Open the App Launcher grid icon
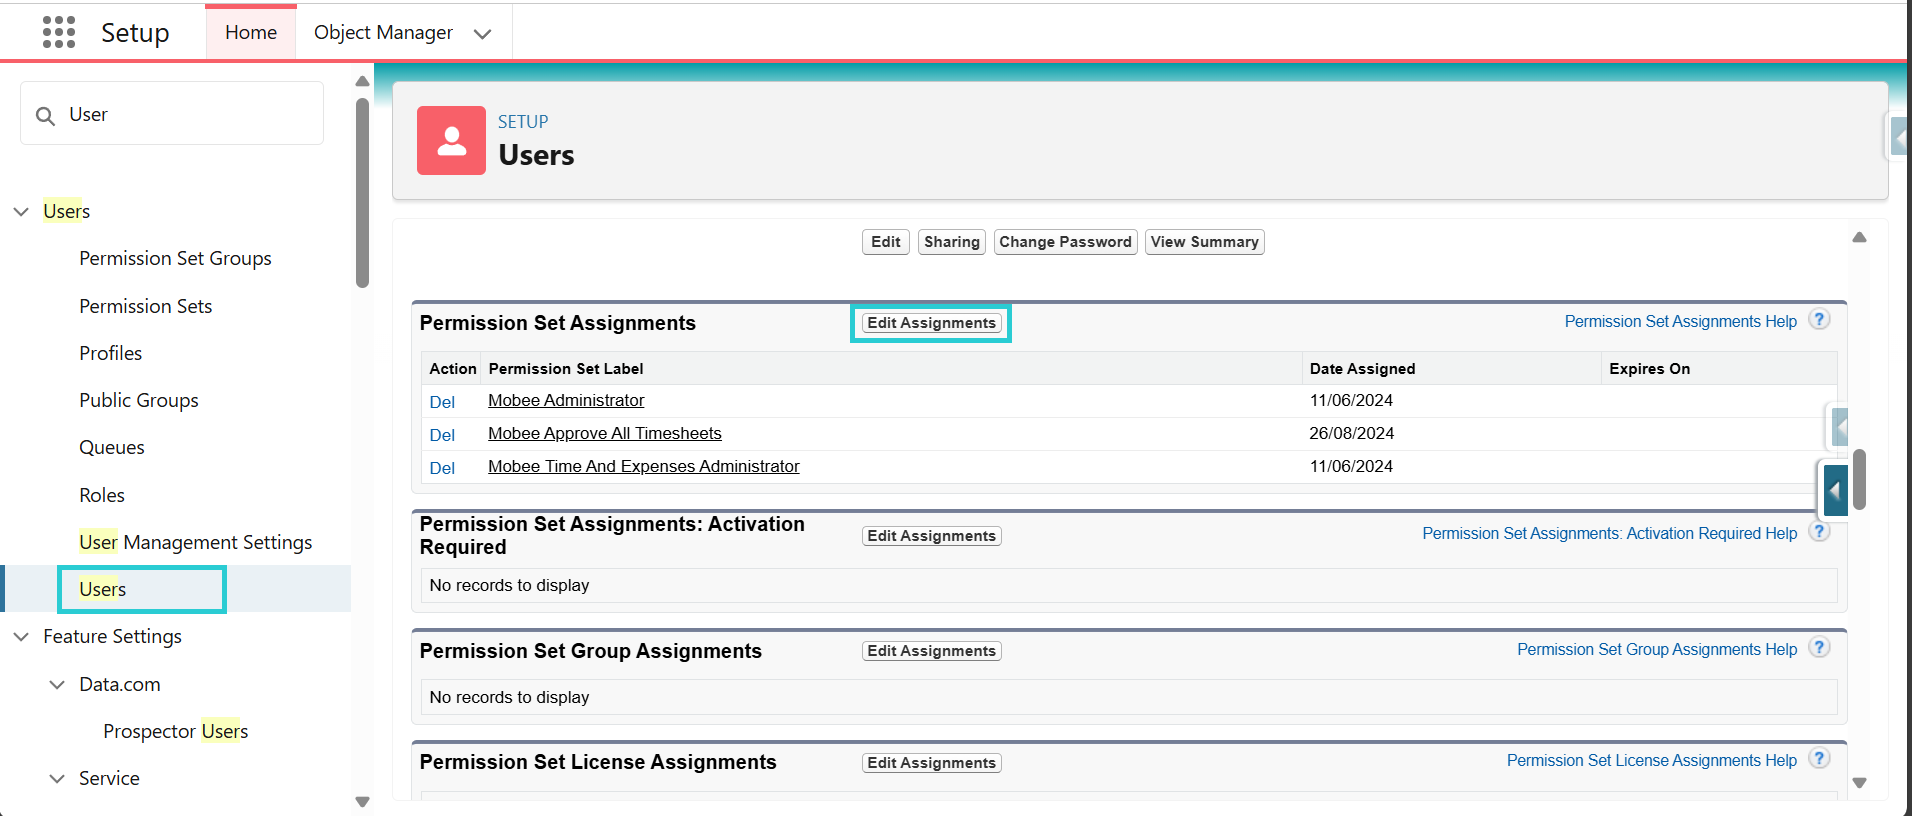The width and height of the screenshot is (1912, 816). (x=59, y=32)
